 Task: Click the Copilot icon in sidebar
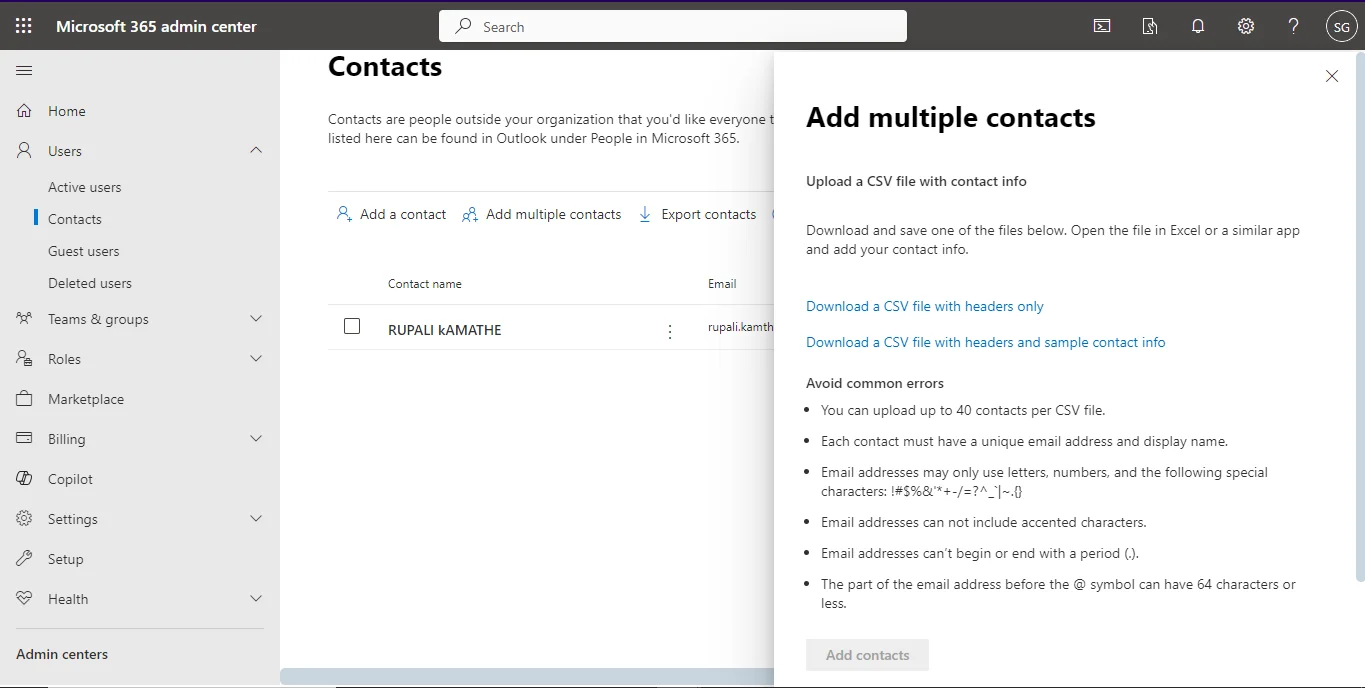(25, 479)
